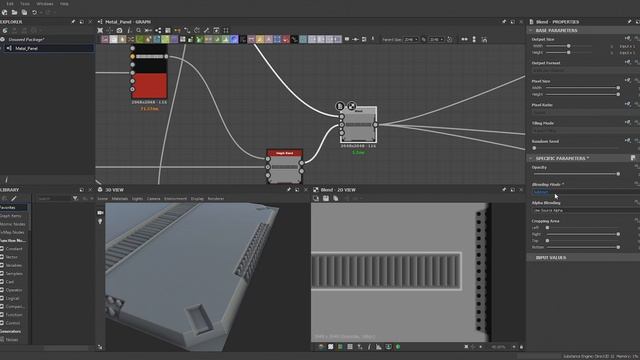
Task: Open the Tools menu
Action: click(x=24, y=4)
